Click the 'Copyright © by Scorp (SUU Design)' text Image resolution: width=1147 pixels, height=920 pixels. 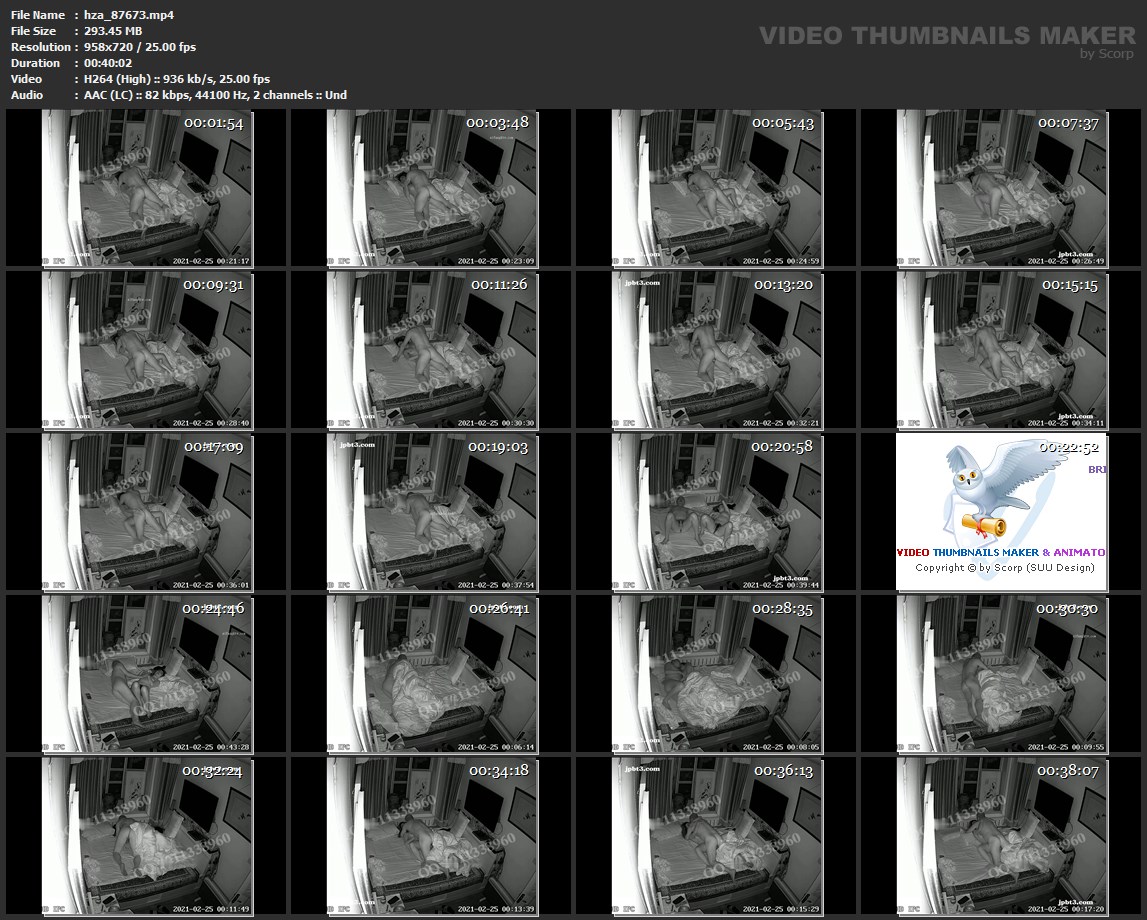pyautogui.click(x=1004, y=568)
